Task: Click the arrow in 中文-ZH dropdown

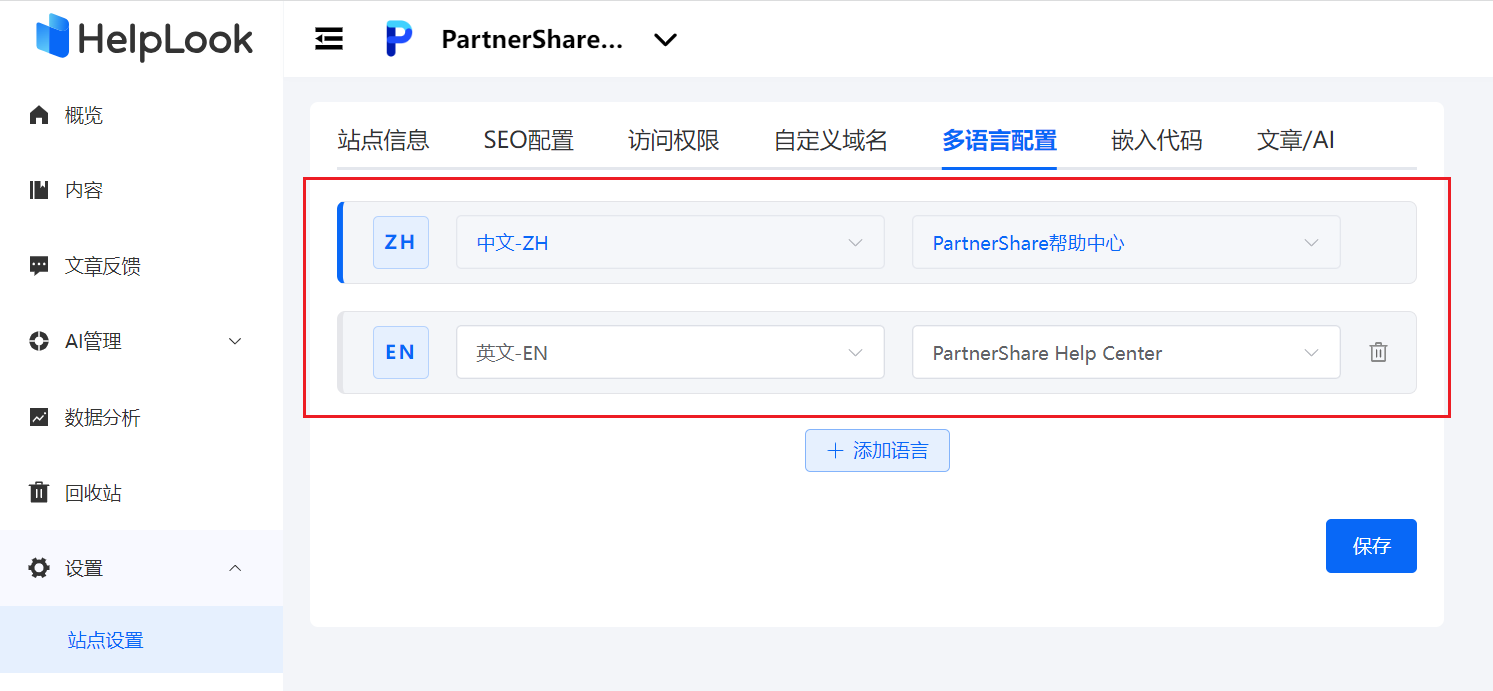Action: pyautogui.click(x=855, y=242)
